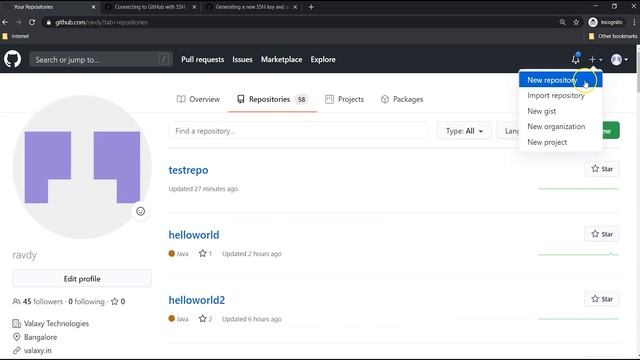
Task: Open a new browser tab with plus
Action: (311, 7)
